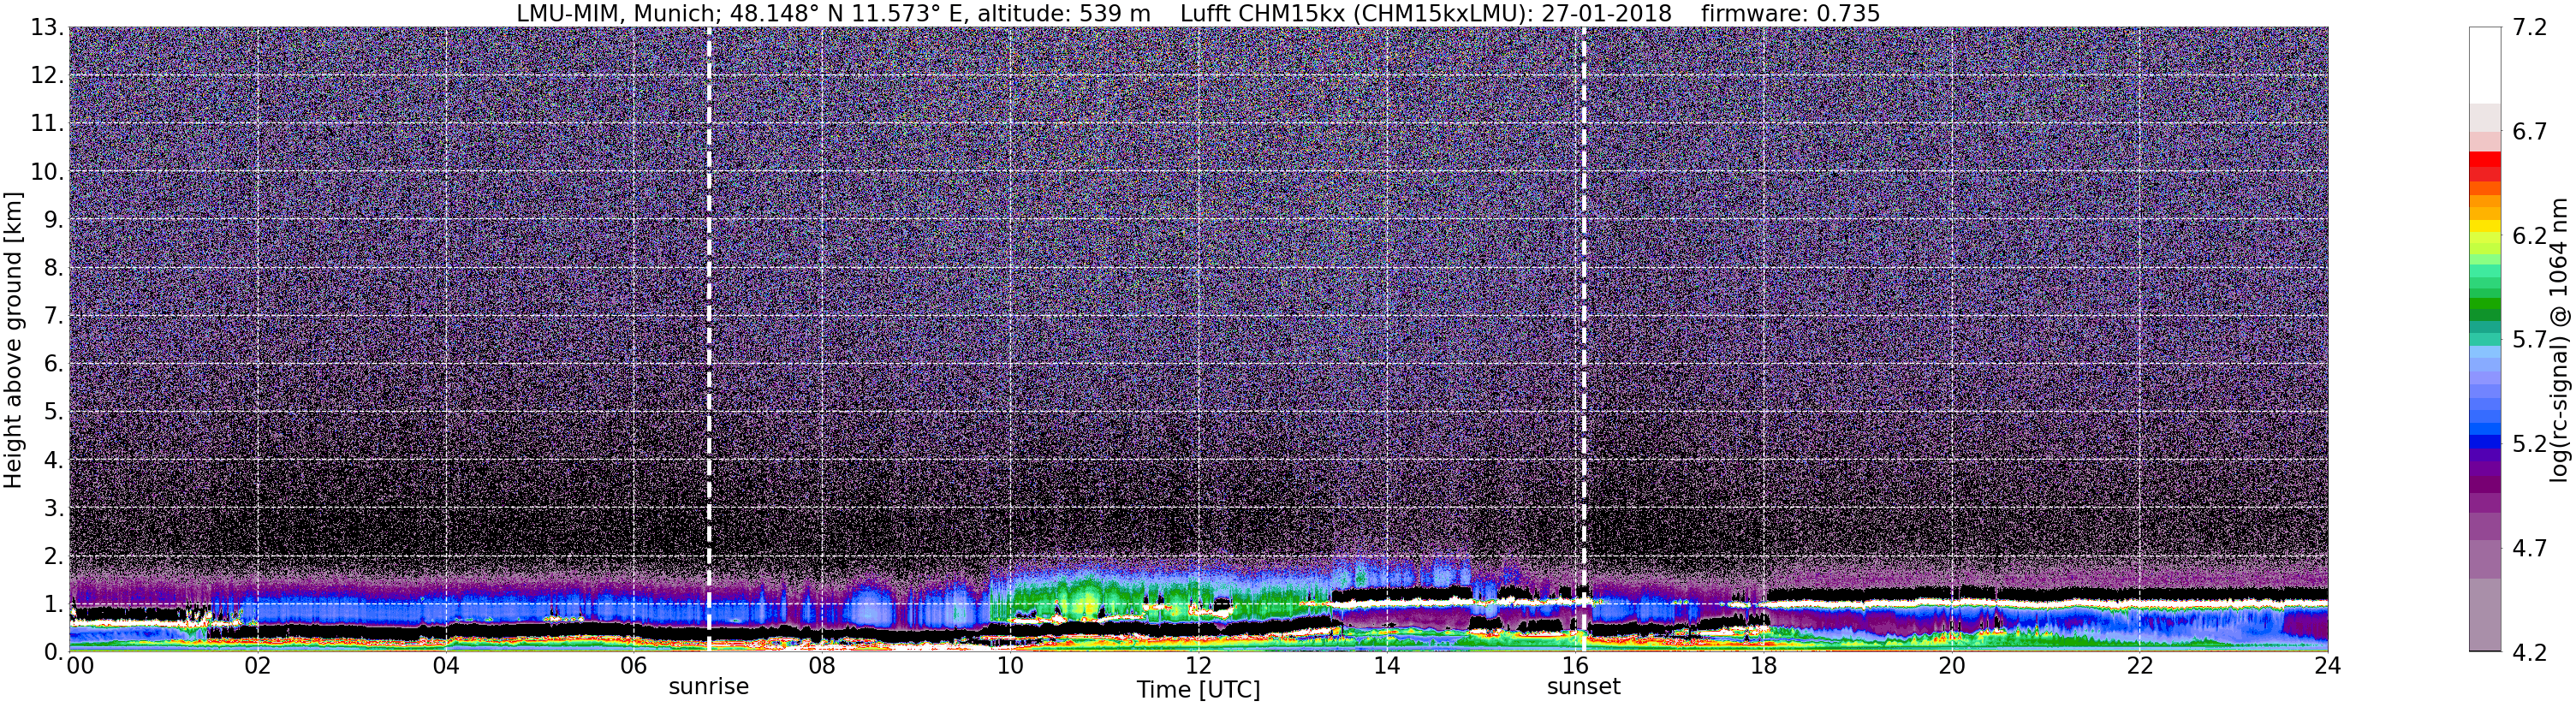Click the 5.2 colorbar tick label
This screenshot has height=707, width=2576.
[2529, 444]
